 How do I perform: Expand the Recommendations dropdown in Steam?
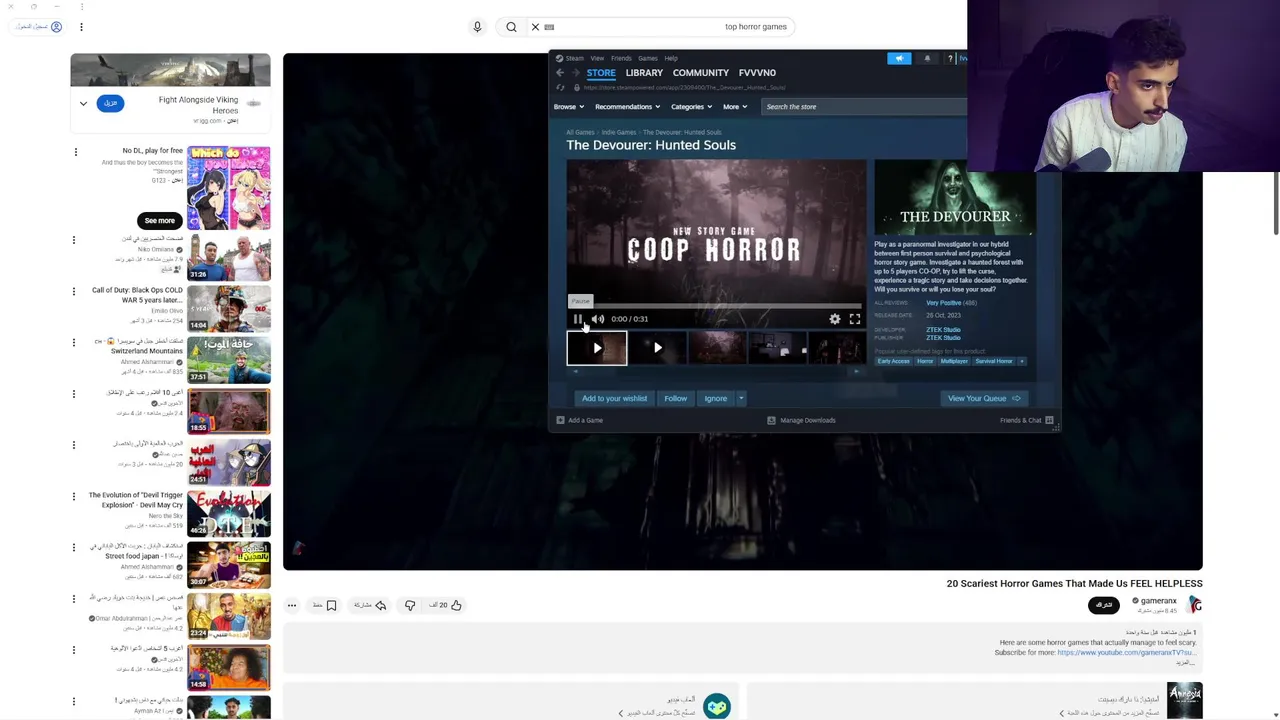pos(627,107)
